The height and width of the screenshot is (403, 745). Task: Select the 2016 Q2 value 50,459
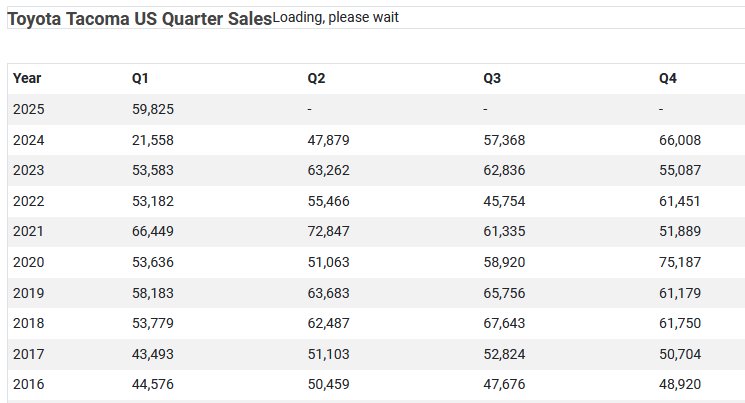pos(328,384)
